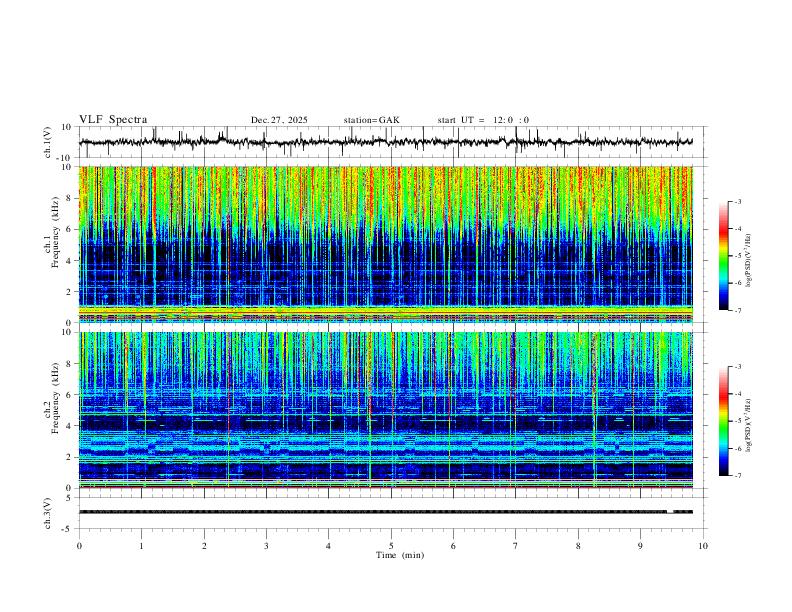
Task: Click time axis tick label "9"
Action: (x=640, y=546)
